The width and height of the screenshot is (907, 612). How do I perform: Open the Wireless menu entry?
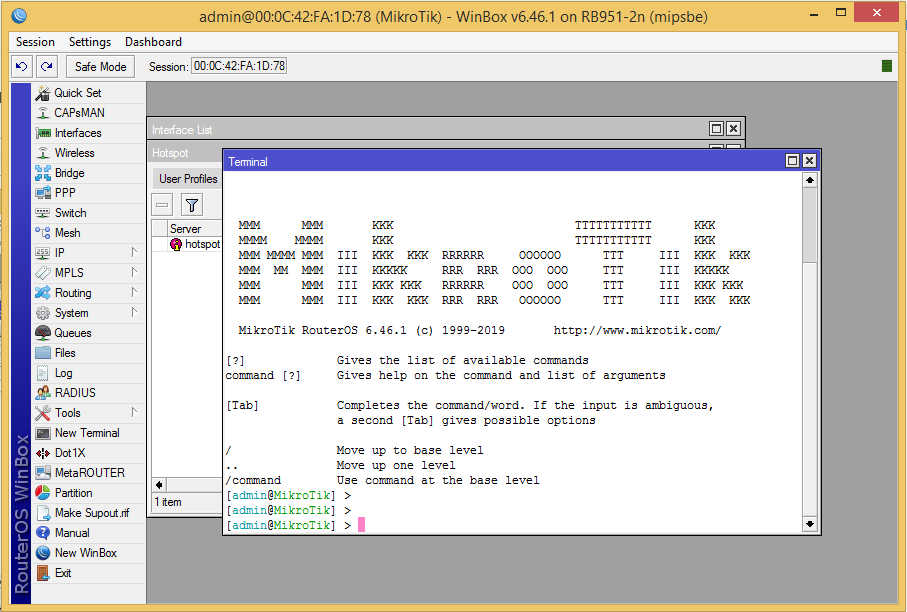[x=74, y=153]
